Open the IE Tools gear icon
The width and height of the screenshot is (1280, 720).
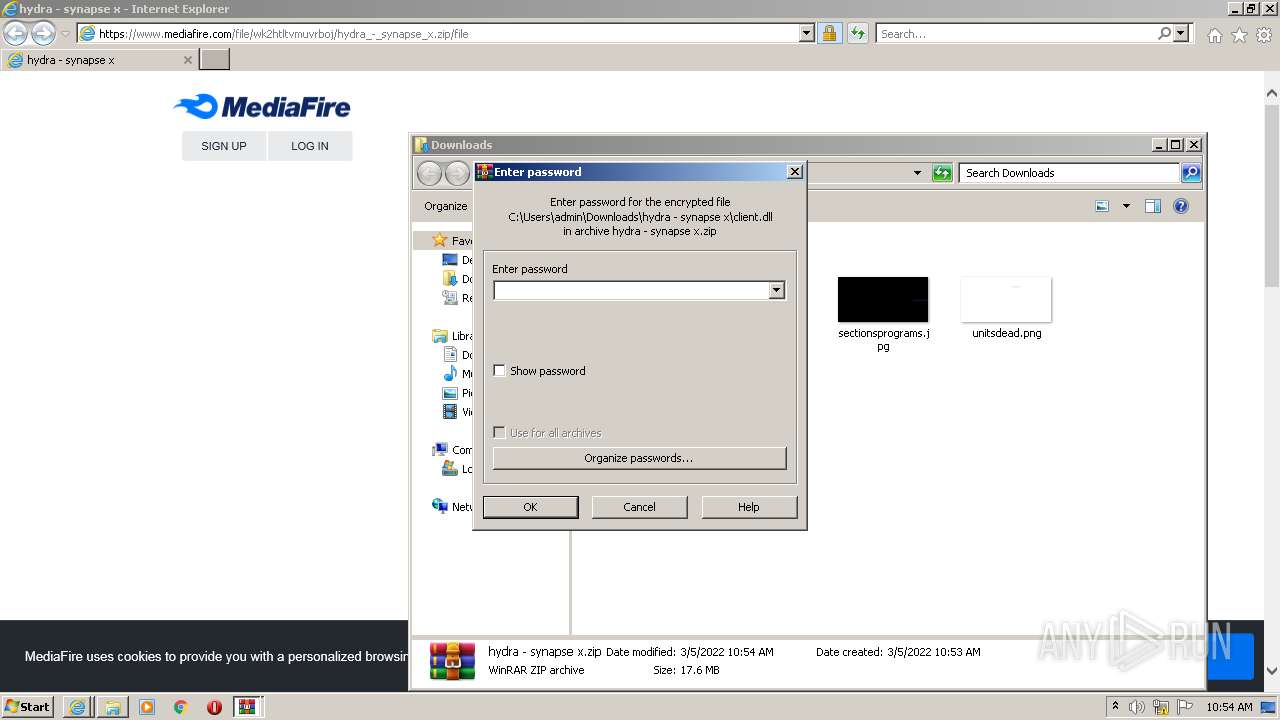point(1264,35)
